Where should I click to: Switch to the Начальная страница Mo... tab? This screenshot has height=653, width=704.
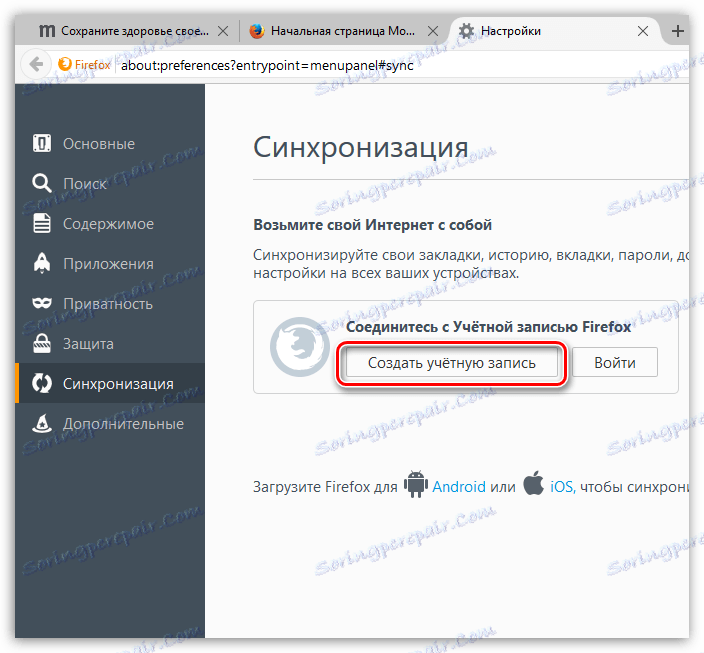point(343,31)
